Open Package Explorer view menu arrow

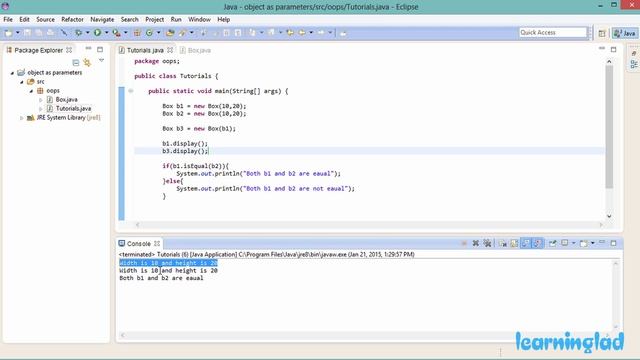101,61
